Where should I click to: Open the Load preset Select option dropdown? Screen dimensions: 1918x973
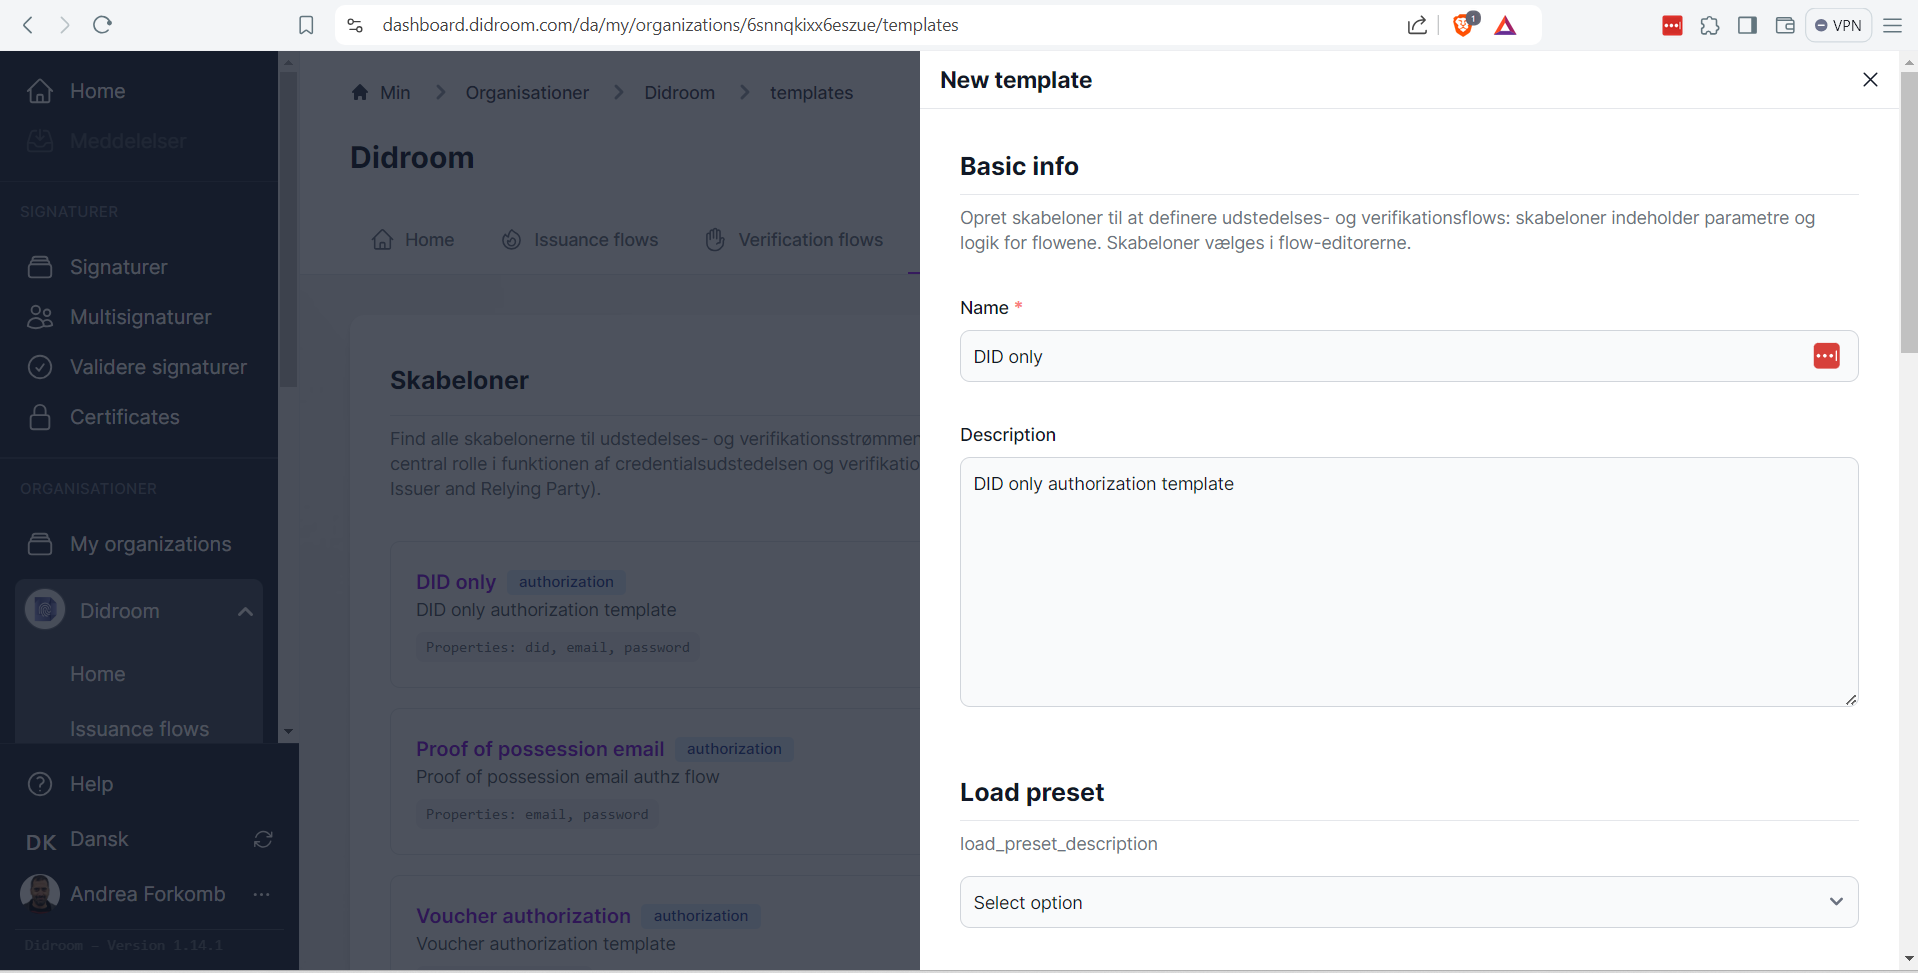tap(1408, 902)
